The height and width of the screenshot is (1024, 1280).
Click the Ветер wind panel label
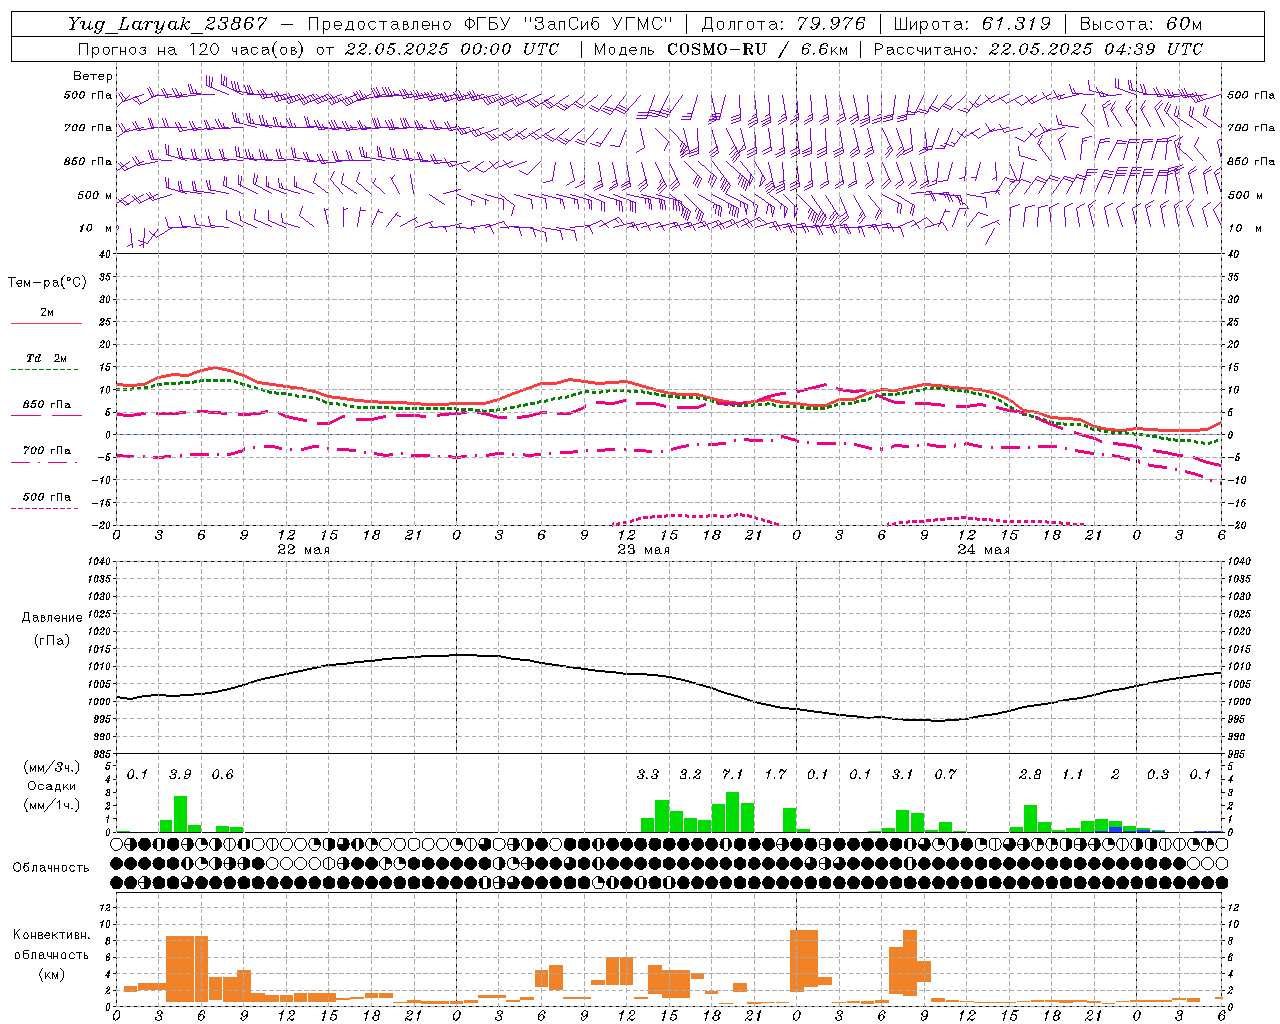93,76
